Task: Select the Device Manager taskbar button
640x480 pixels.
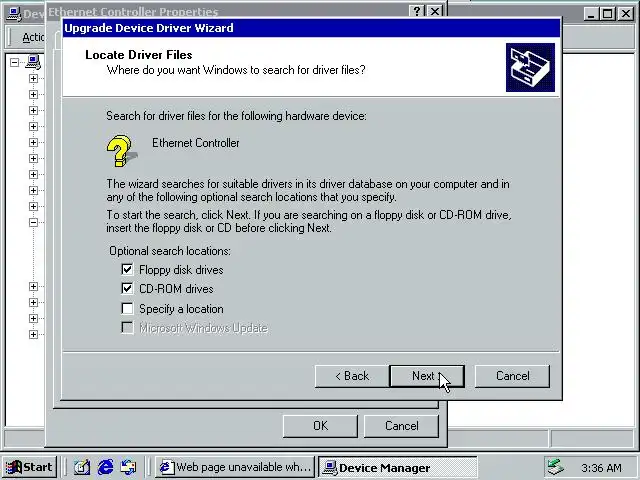Action: click(397, 467)
